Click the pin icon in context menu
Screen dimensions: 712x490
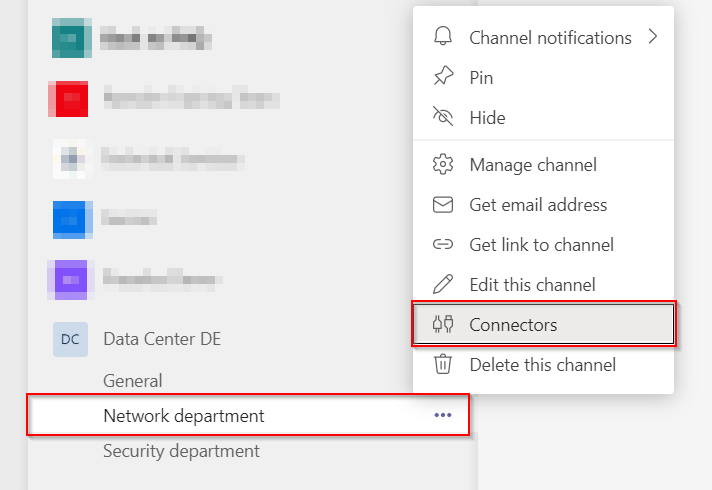(442, 78)
